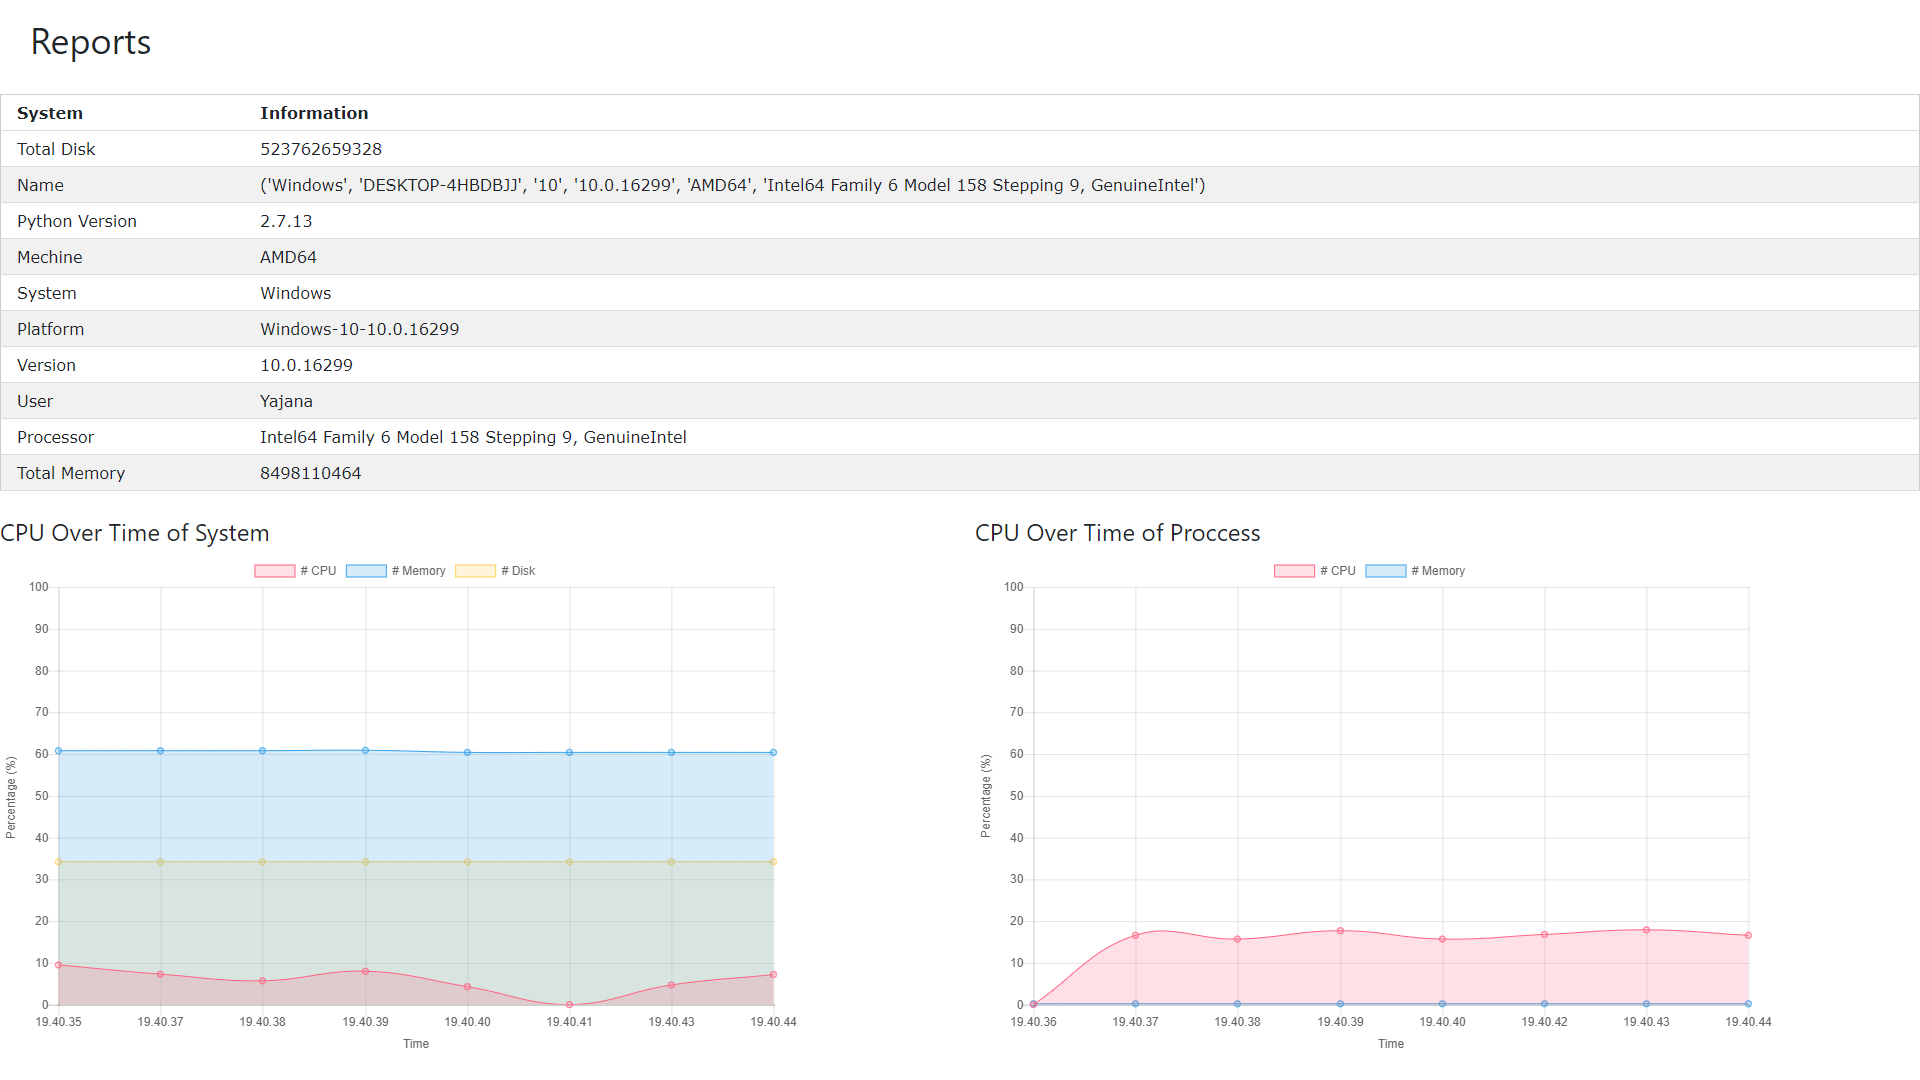This screenshot has height=1080, width=1920.
Task: Select the 'System' column header
Action: click(50, 113)
